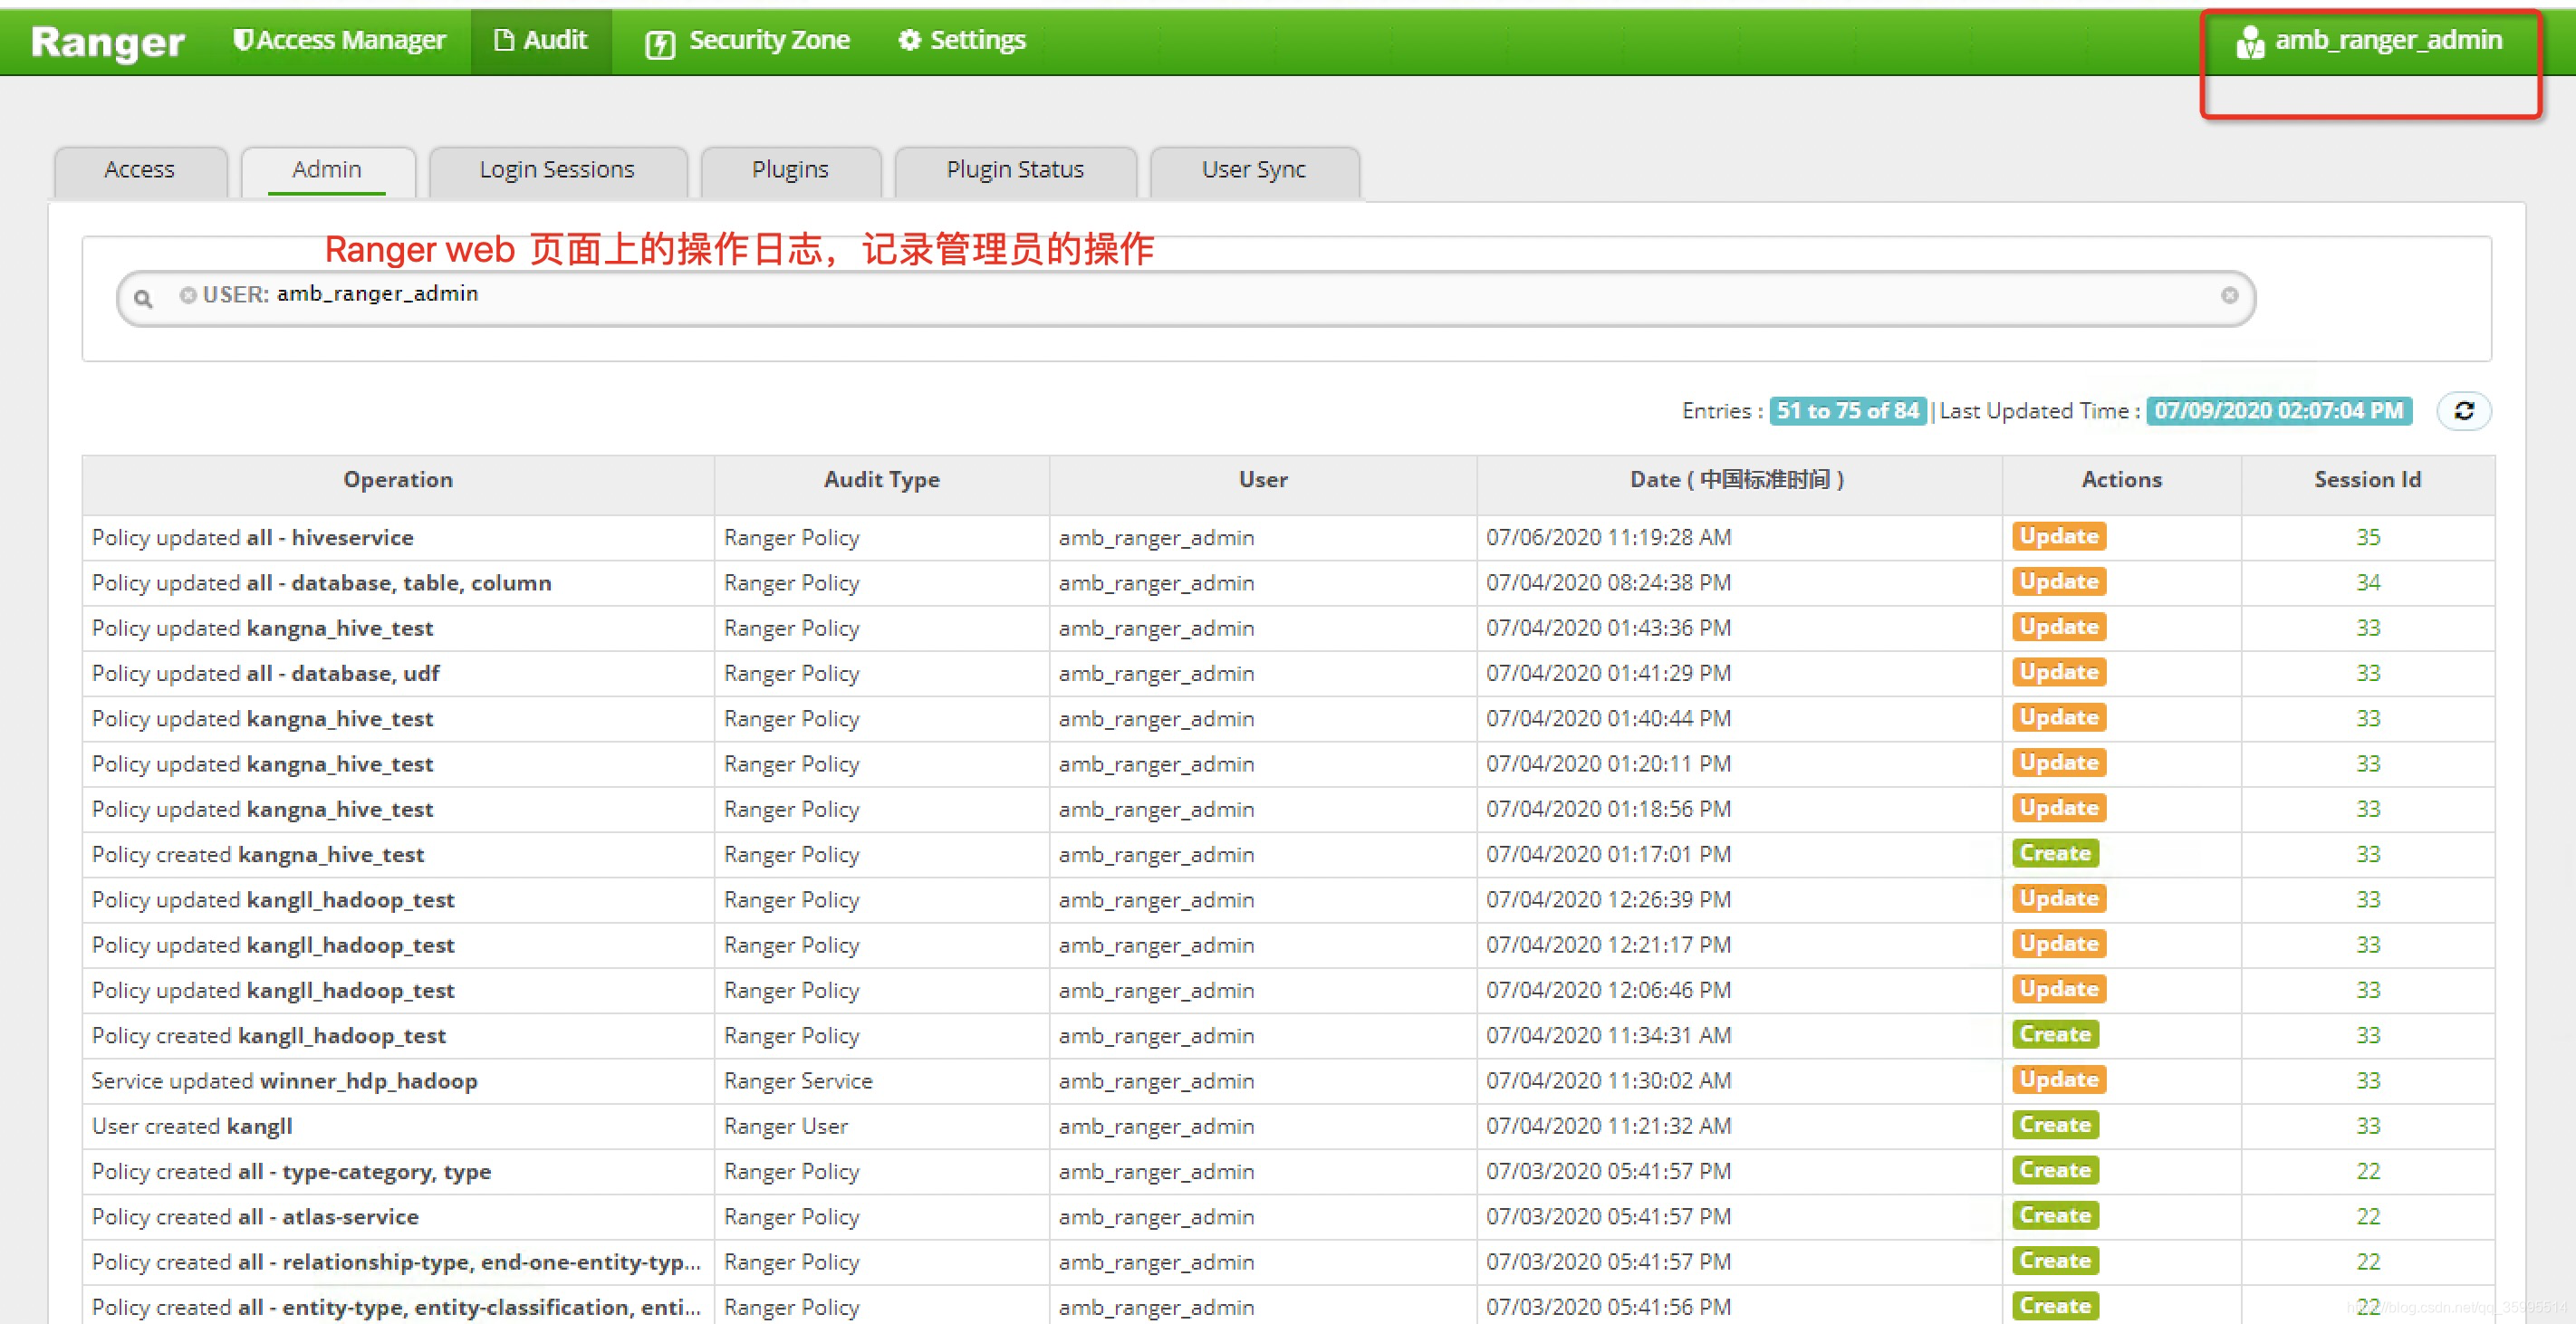Image resolution: width=2576 pixels, height=1324 pixels.
Task: Click Update badge for winner_hdp_hadoop service row
Action: 2058,1079
